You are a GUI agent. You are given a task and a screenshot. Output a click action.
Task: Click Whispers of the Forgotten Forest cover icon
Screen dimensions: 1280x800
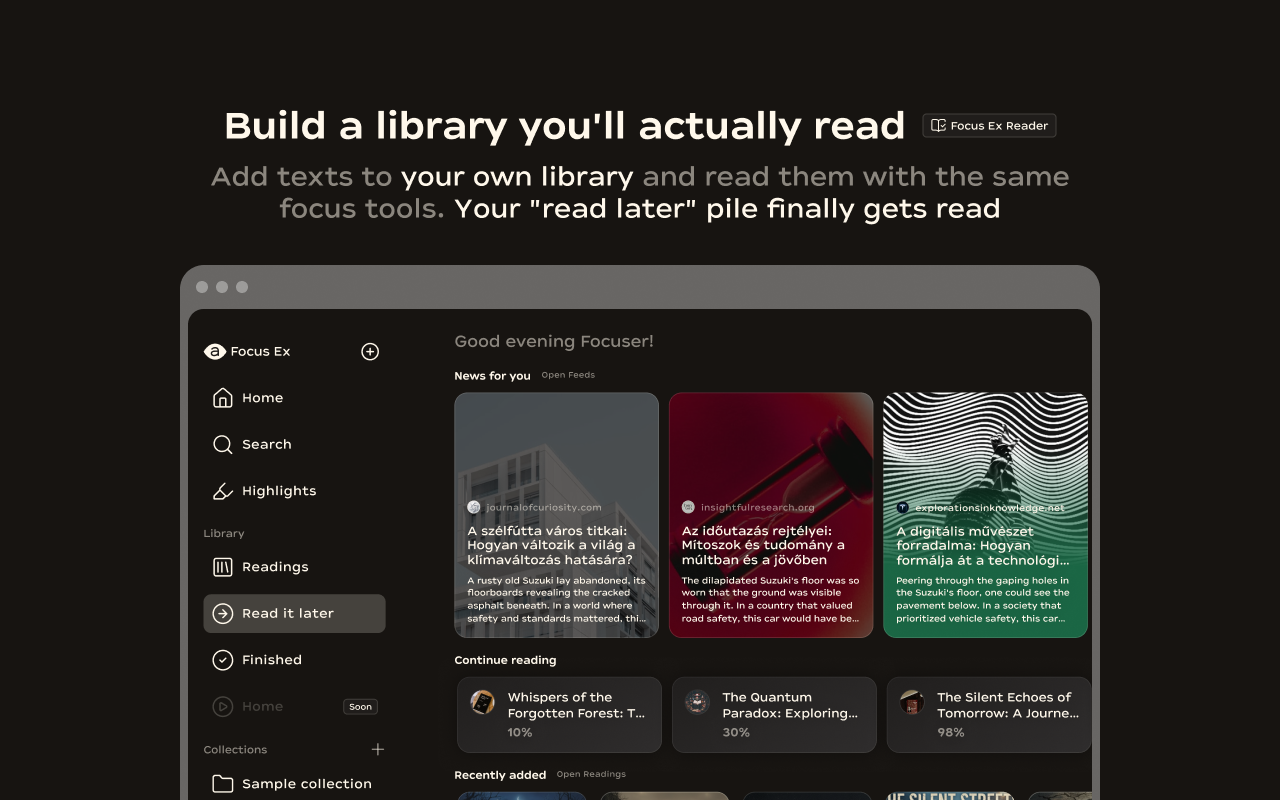click(x=483, y=702)
